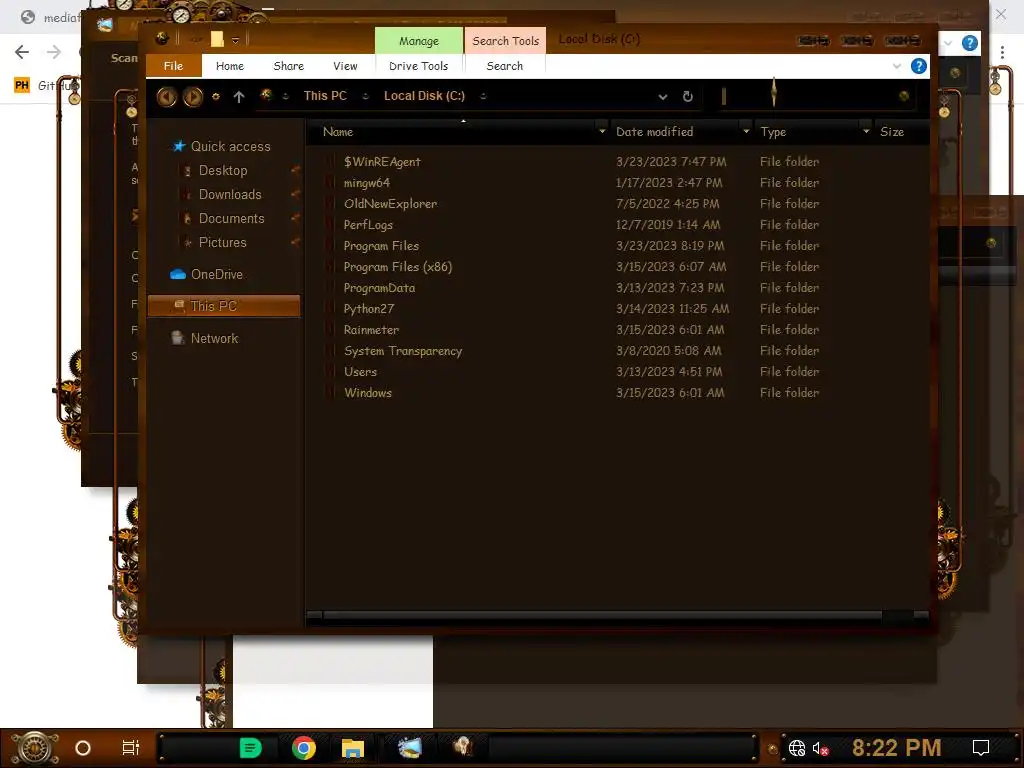Select the $WinREAgent folder
The height and width of the screenshot is (768, 1024).
(382, 162)
